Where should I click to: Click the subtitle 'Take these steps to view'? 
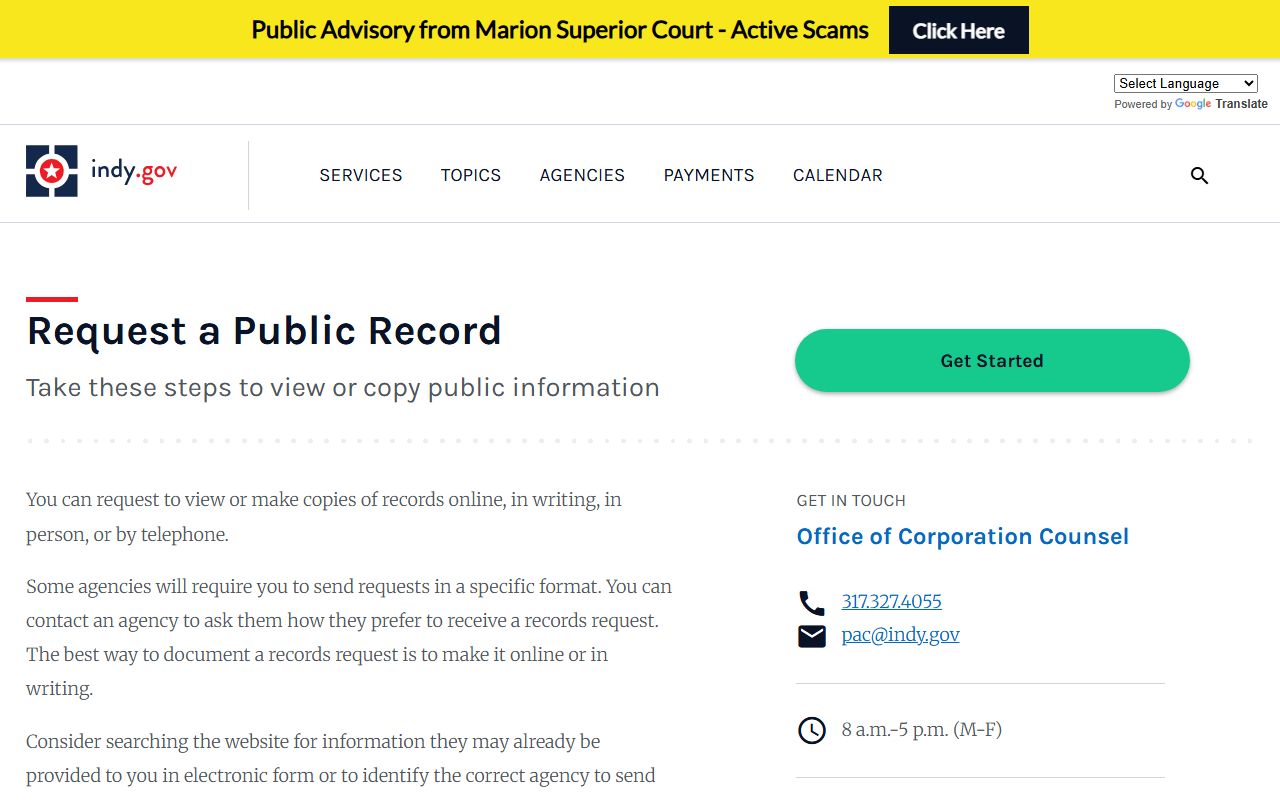pos(343,388)
